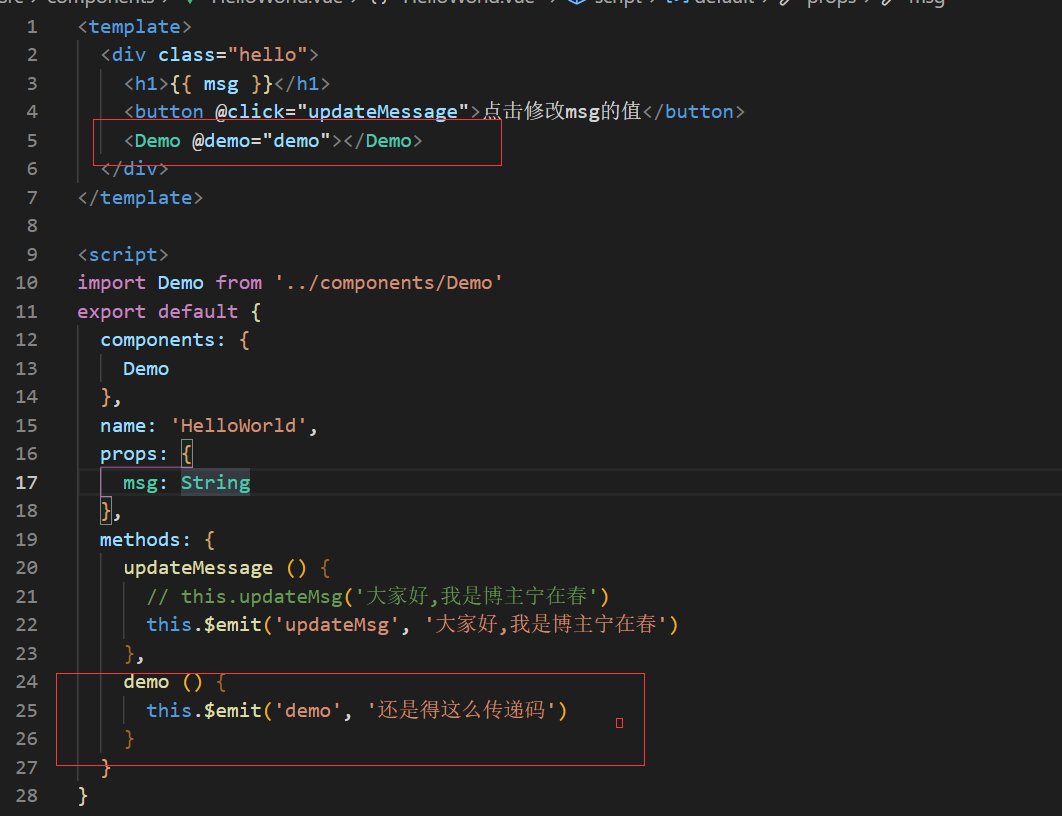Click line number 5 in the gutter

pyautogui.click(x=32, y=141)
